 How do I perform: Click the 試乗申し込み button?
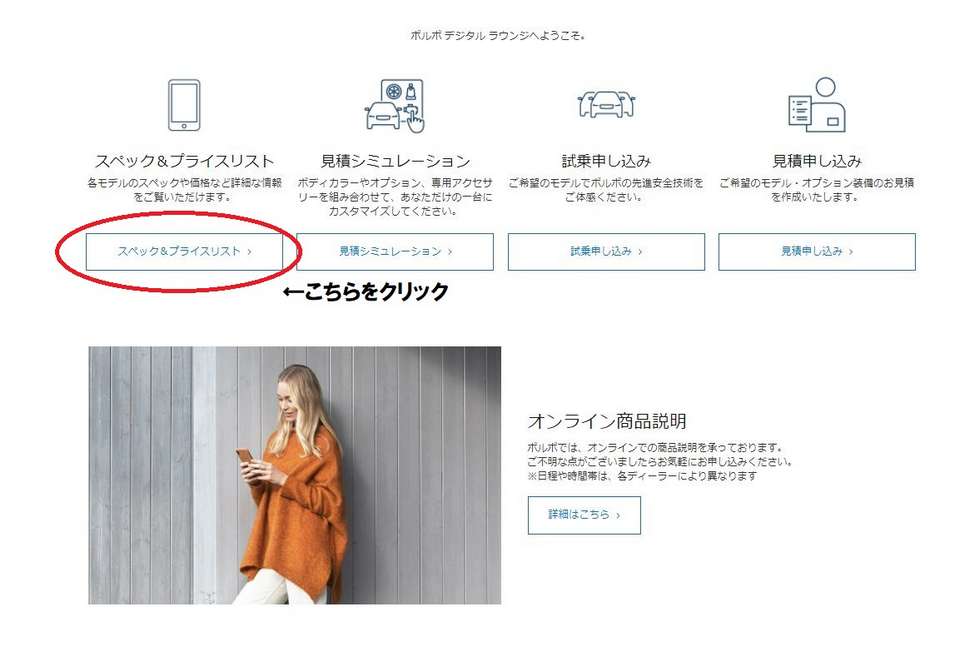point(606,252)
